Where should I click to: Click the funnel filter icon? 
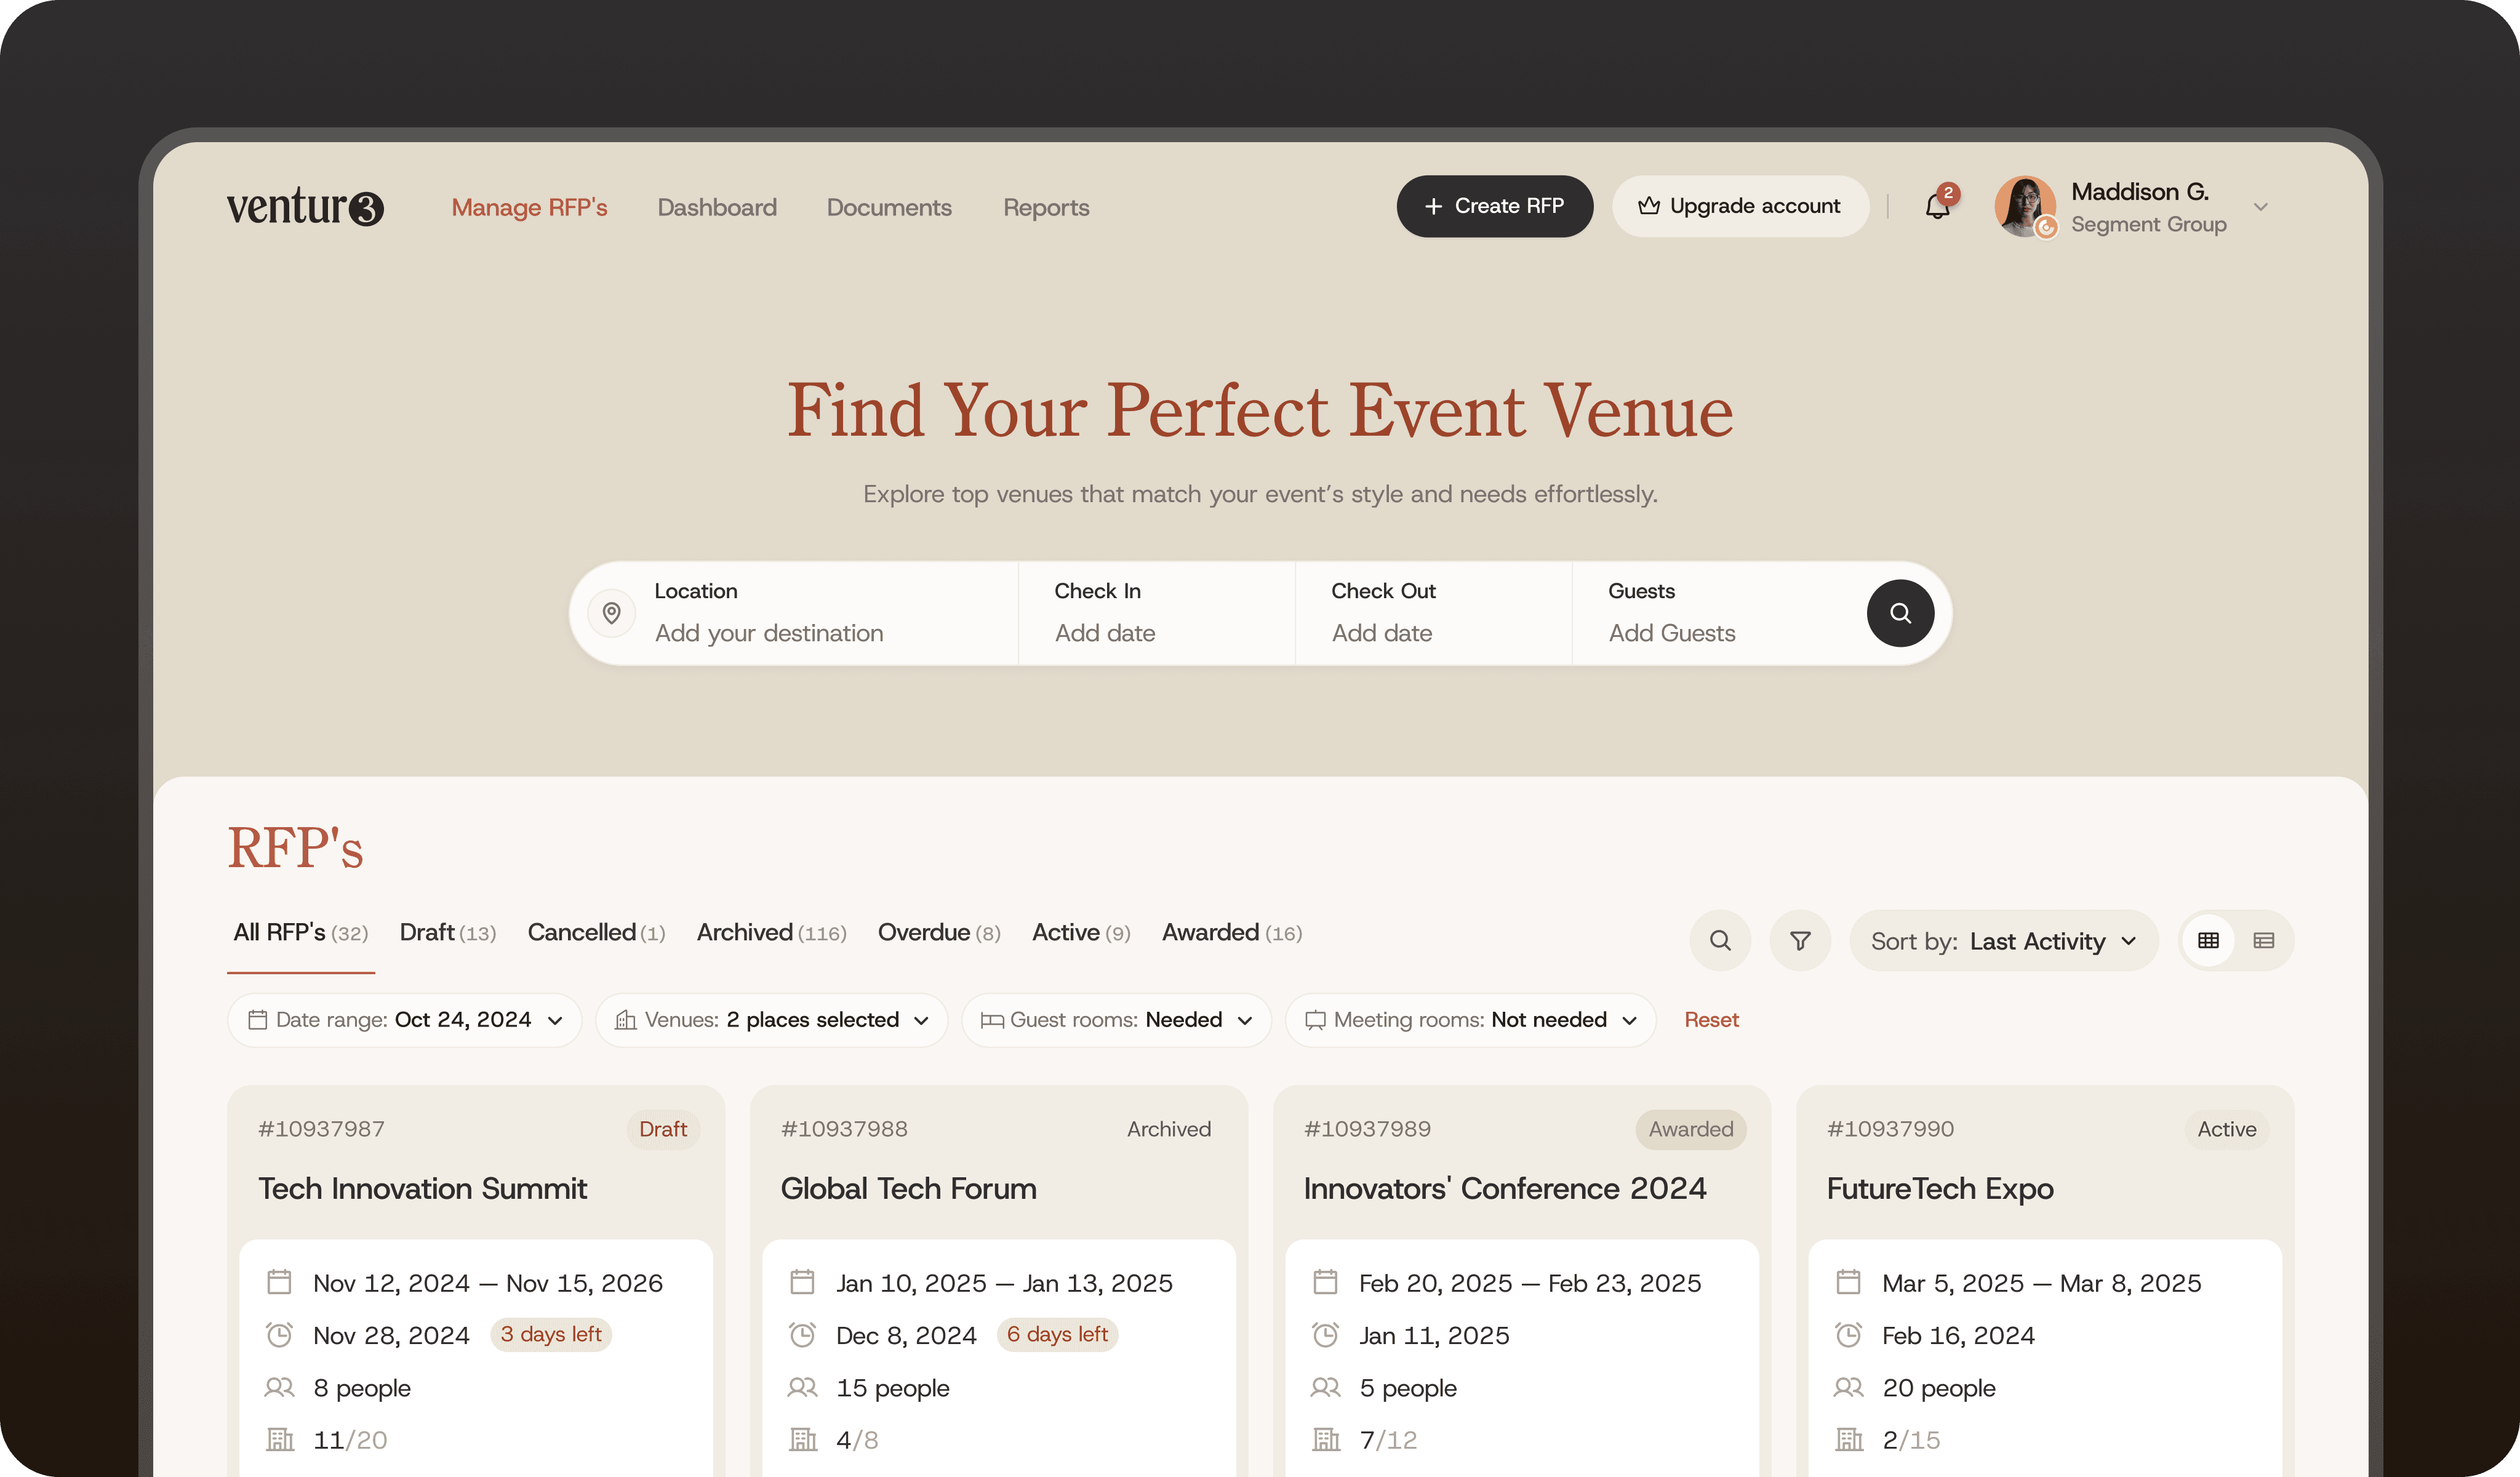[1799, 940]
